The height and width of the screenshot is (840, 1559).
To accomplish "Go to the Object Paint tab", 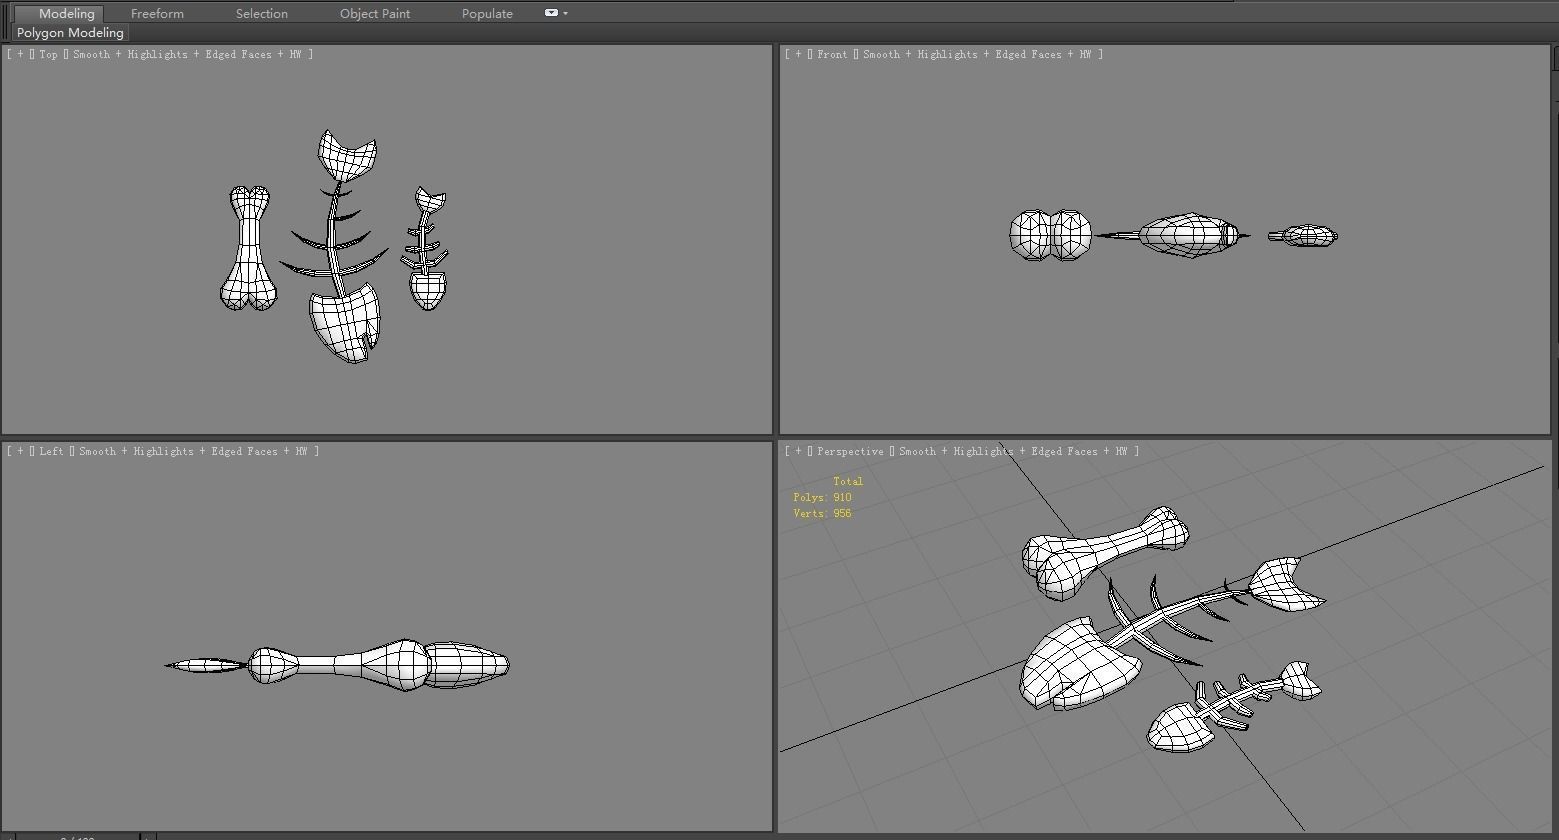I will (375, 14).
